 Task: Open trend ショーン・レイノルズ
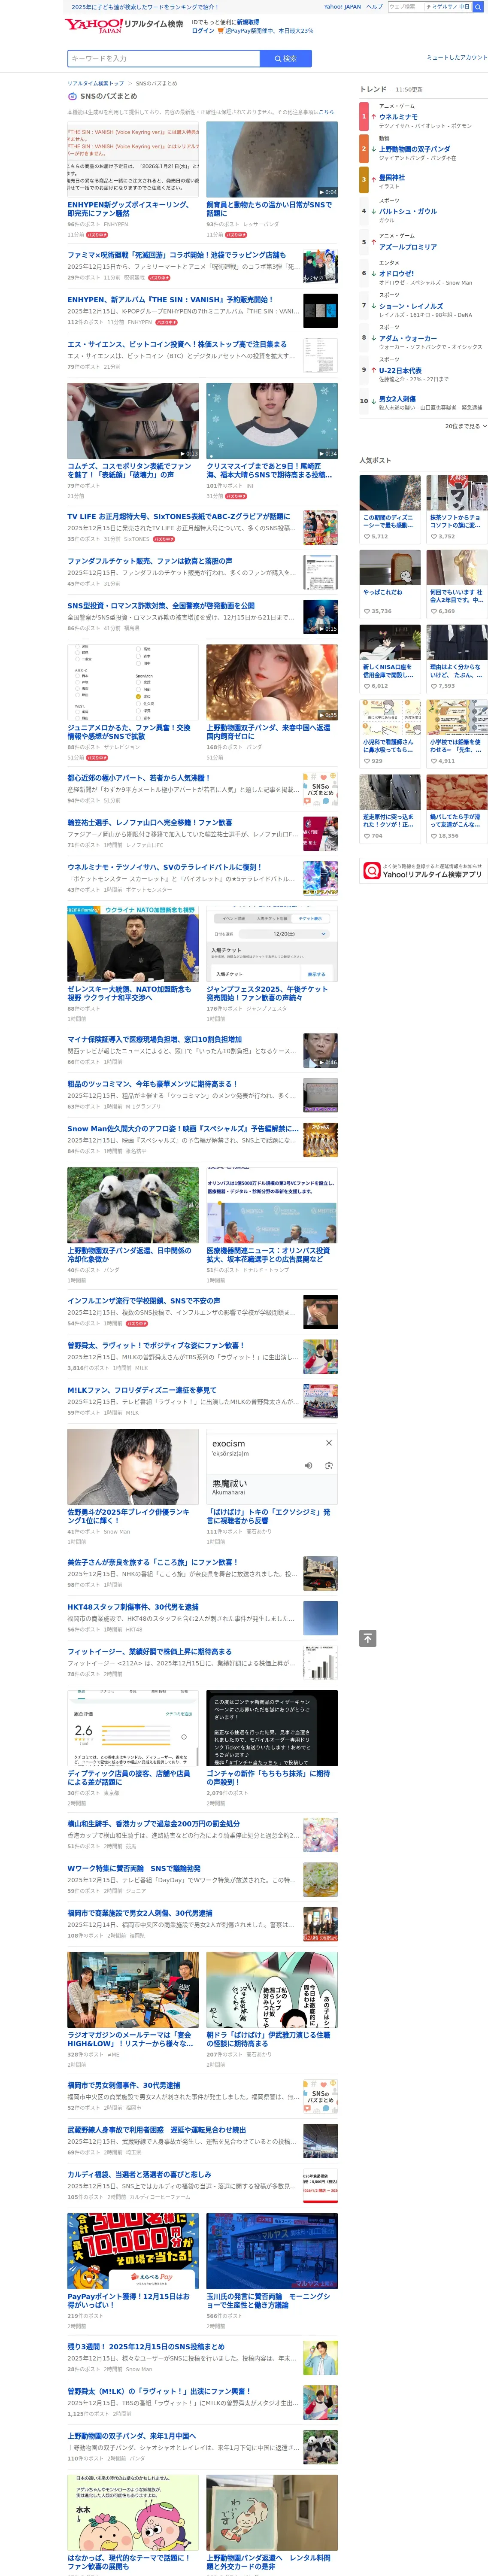click(x=411, y=306)
